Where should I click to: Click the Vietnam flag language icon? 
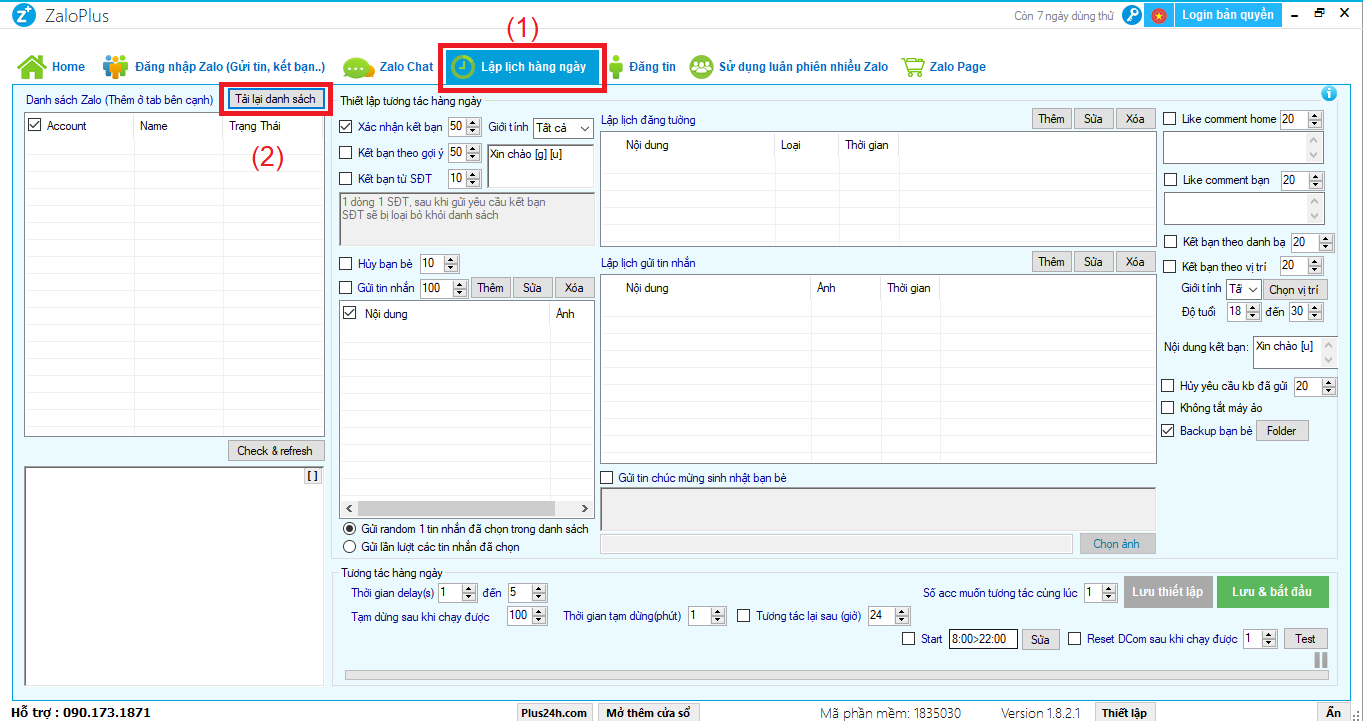coord(1159,15)
